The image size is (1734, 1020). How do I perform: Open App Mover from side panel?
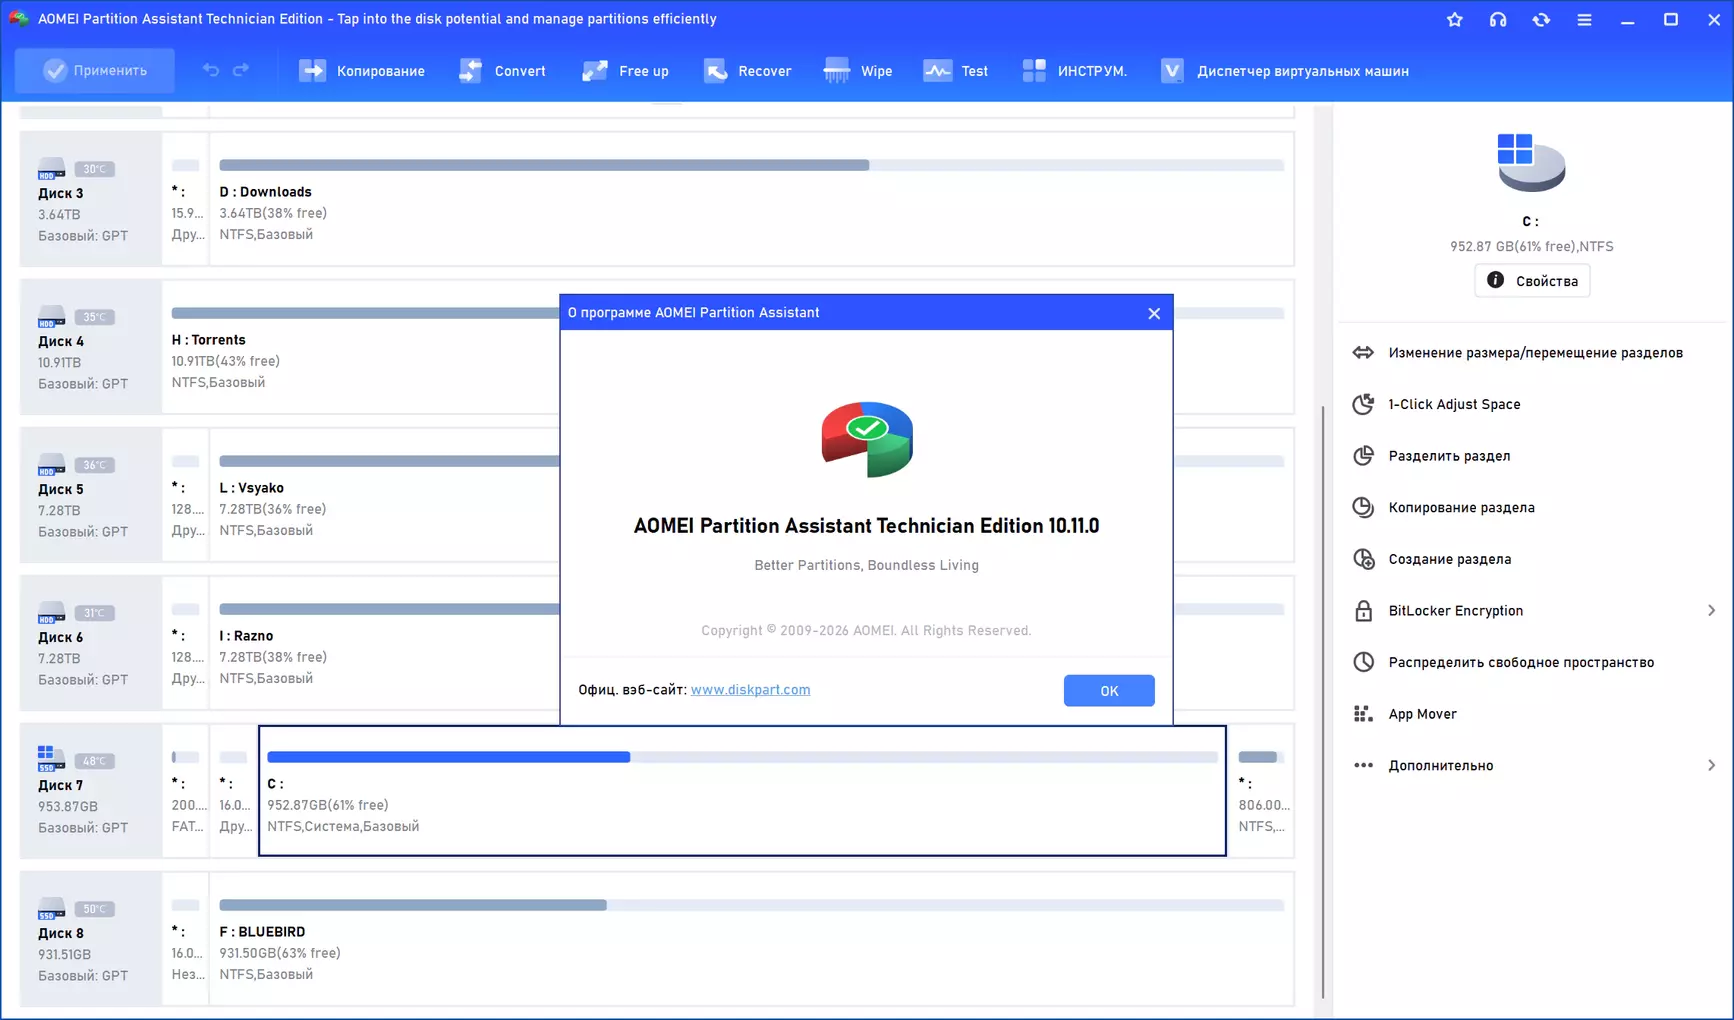click(x=1422, y=714)
